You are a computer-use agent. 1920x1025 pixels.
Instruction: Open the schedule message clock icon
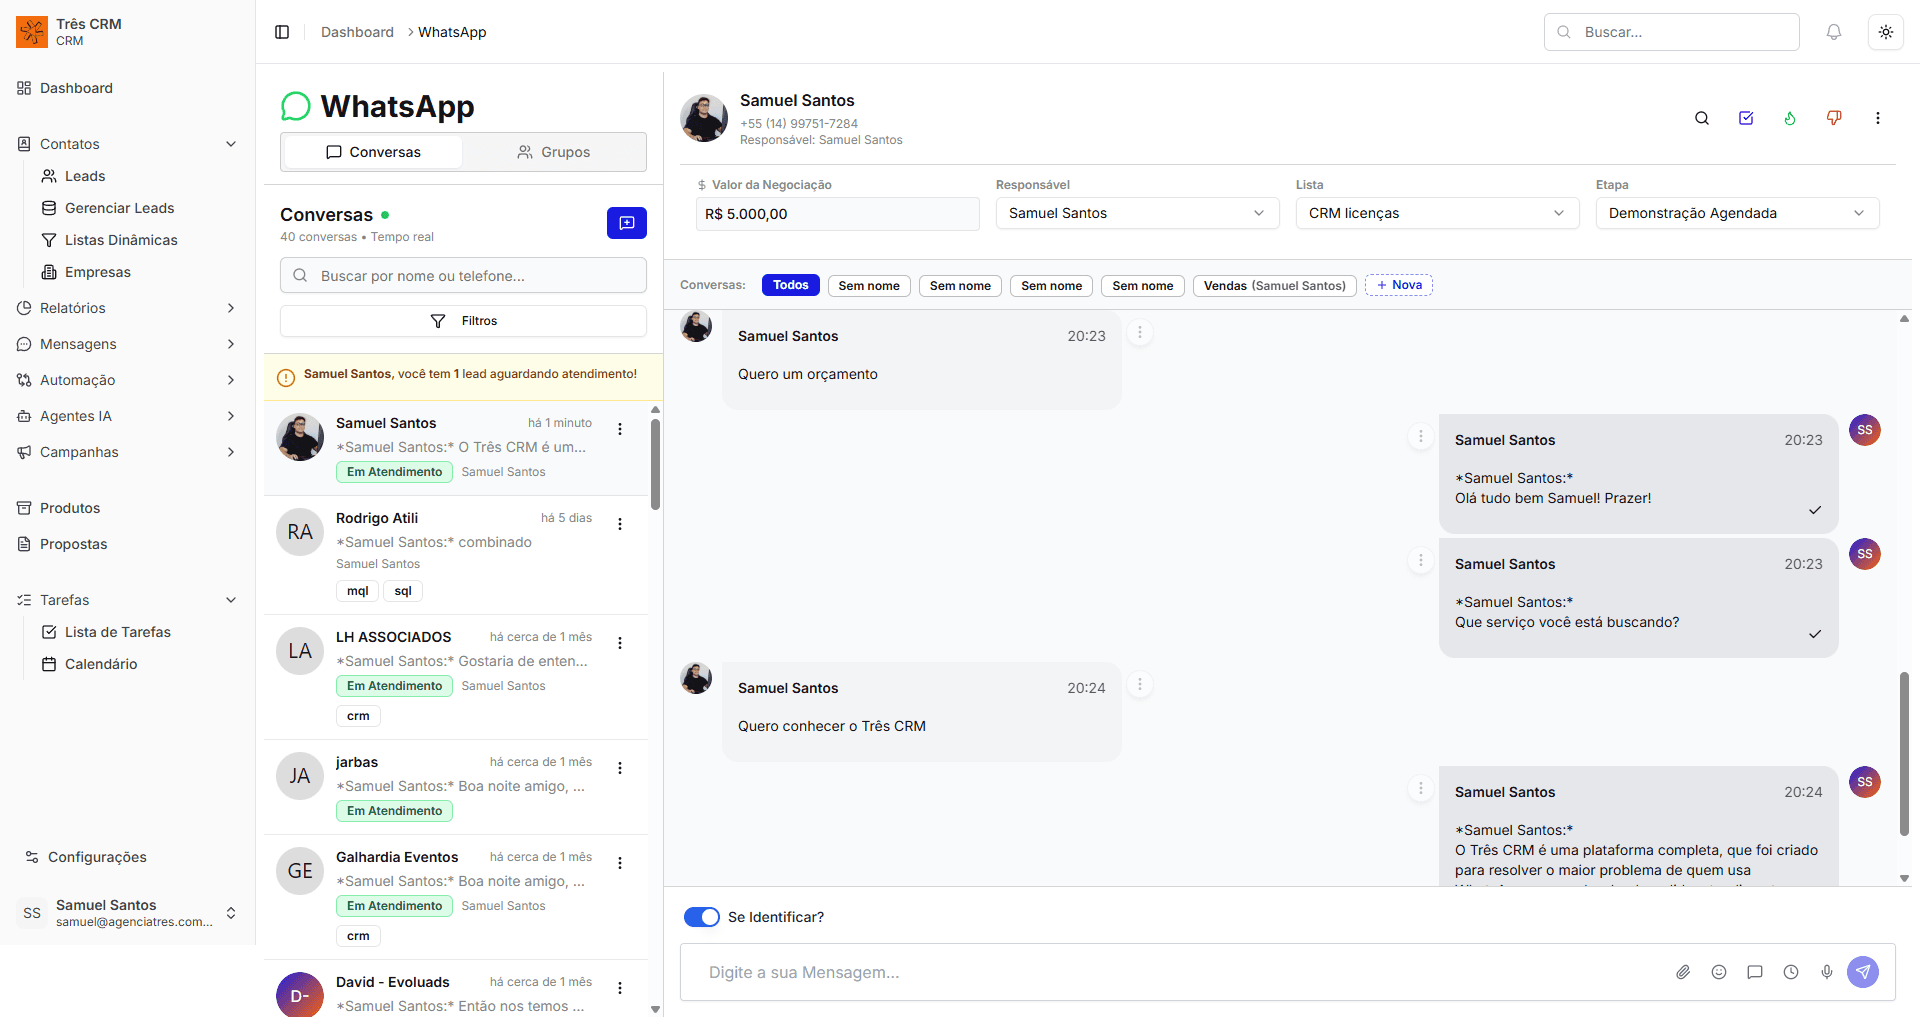tap(1791, 971)
